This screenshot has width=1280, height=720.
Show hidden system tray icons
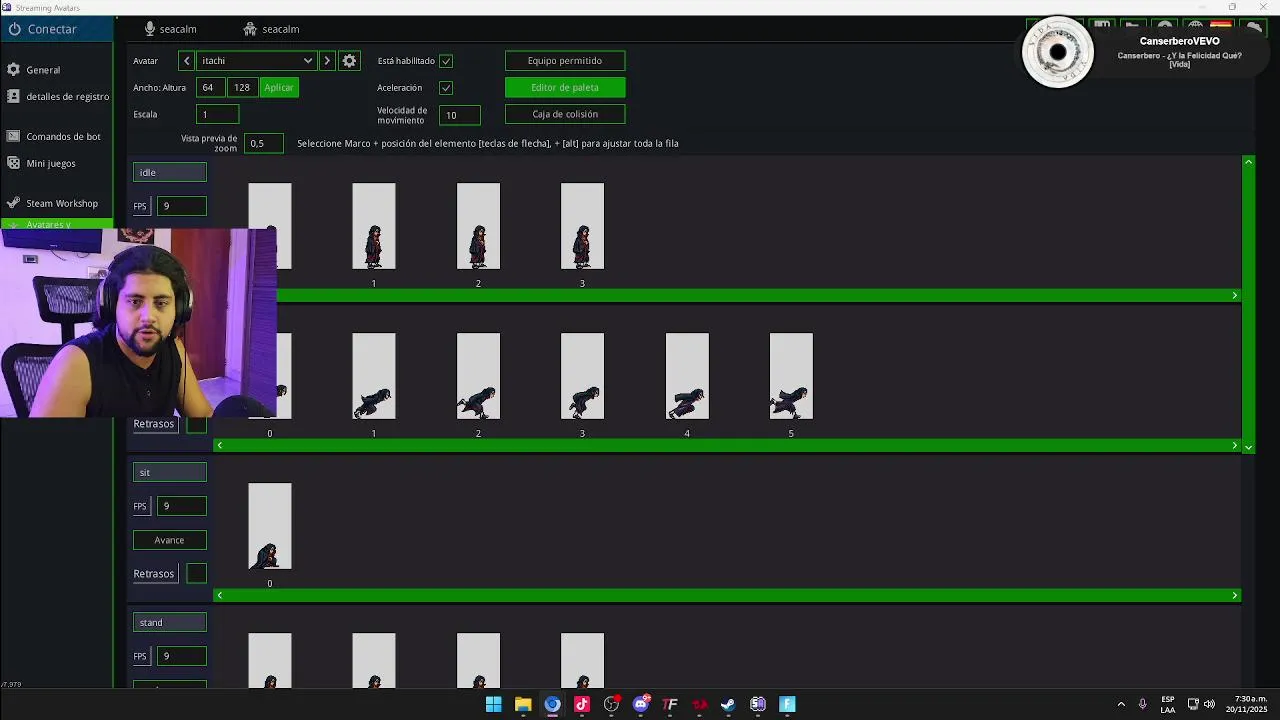1121,704
